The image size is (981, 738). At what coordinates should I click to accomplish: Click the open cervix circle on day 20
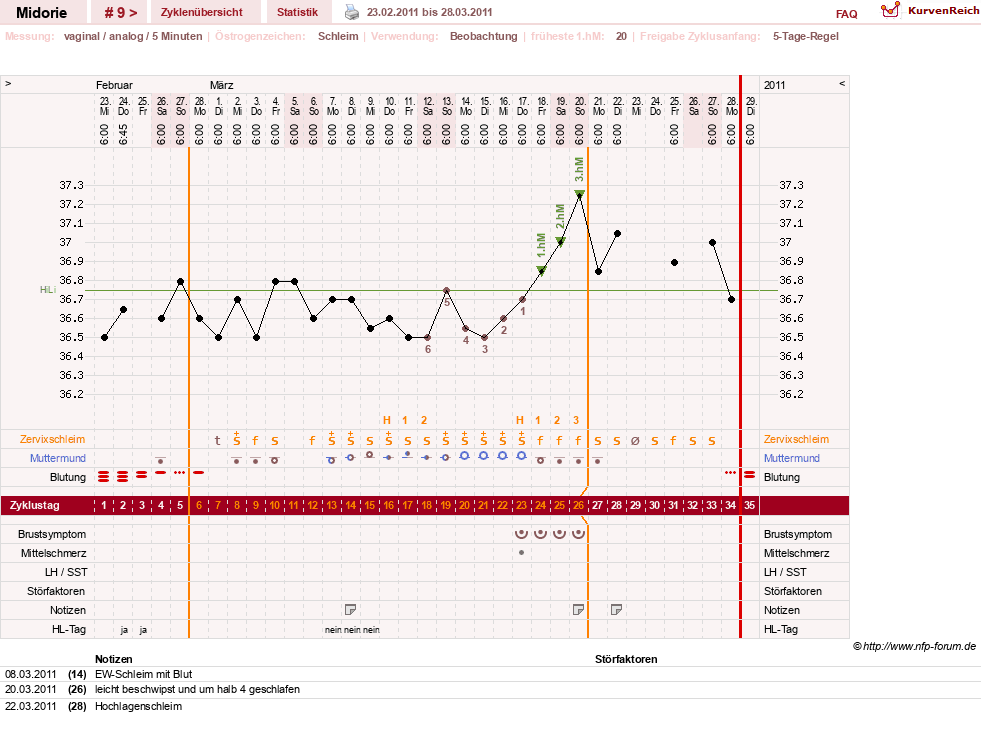(x=464, y=456)
